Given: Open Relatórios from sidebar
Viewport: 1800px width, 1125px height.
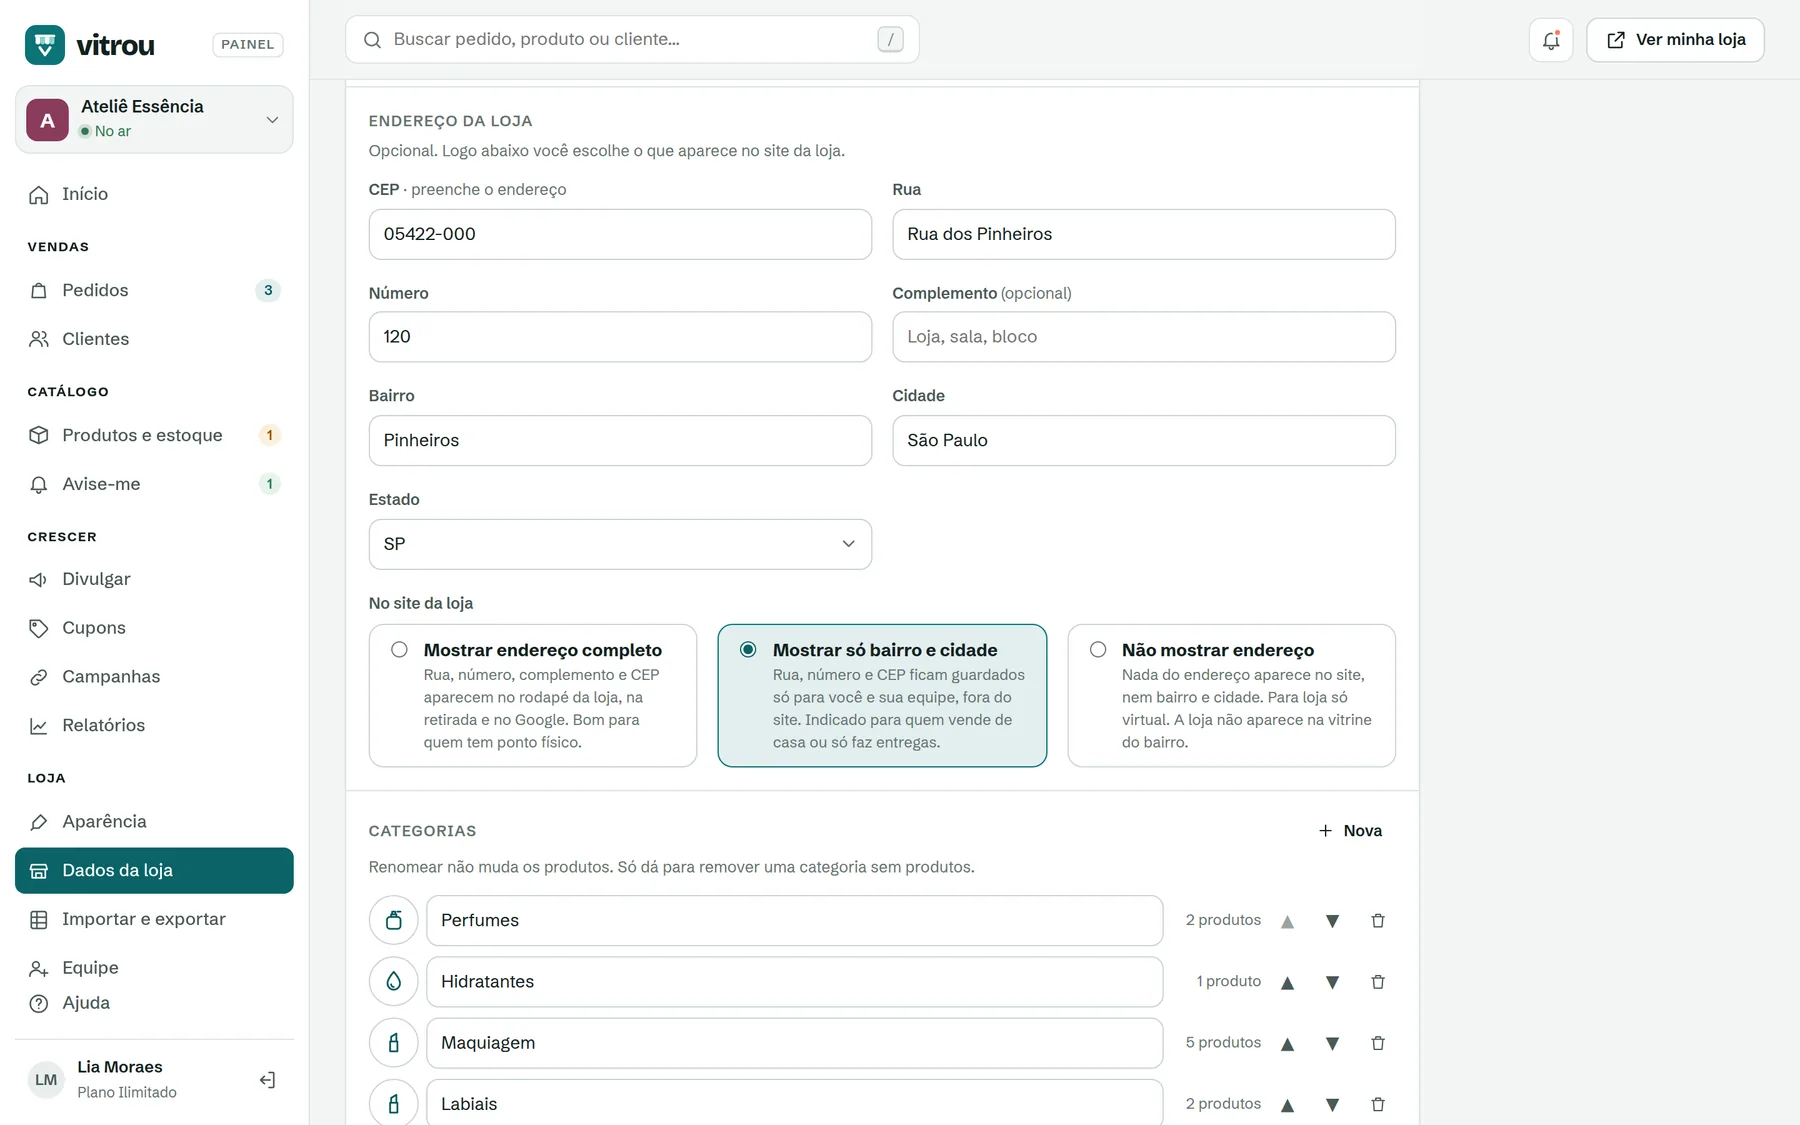Looking at the screenshot, I should pos(154,725).
